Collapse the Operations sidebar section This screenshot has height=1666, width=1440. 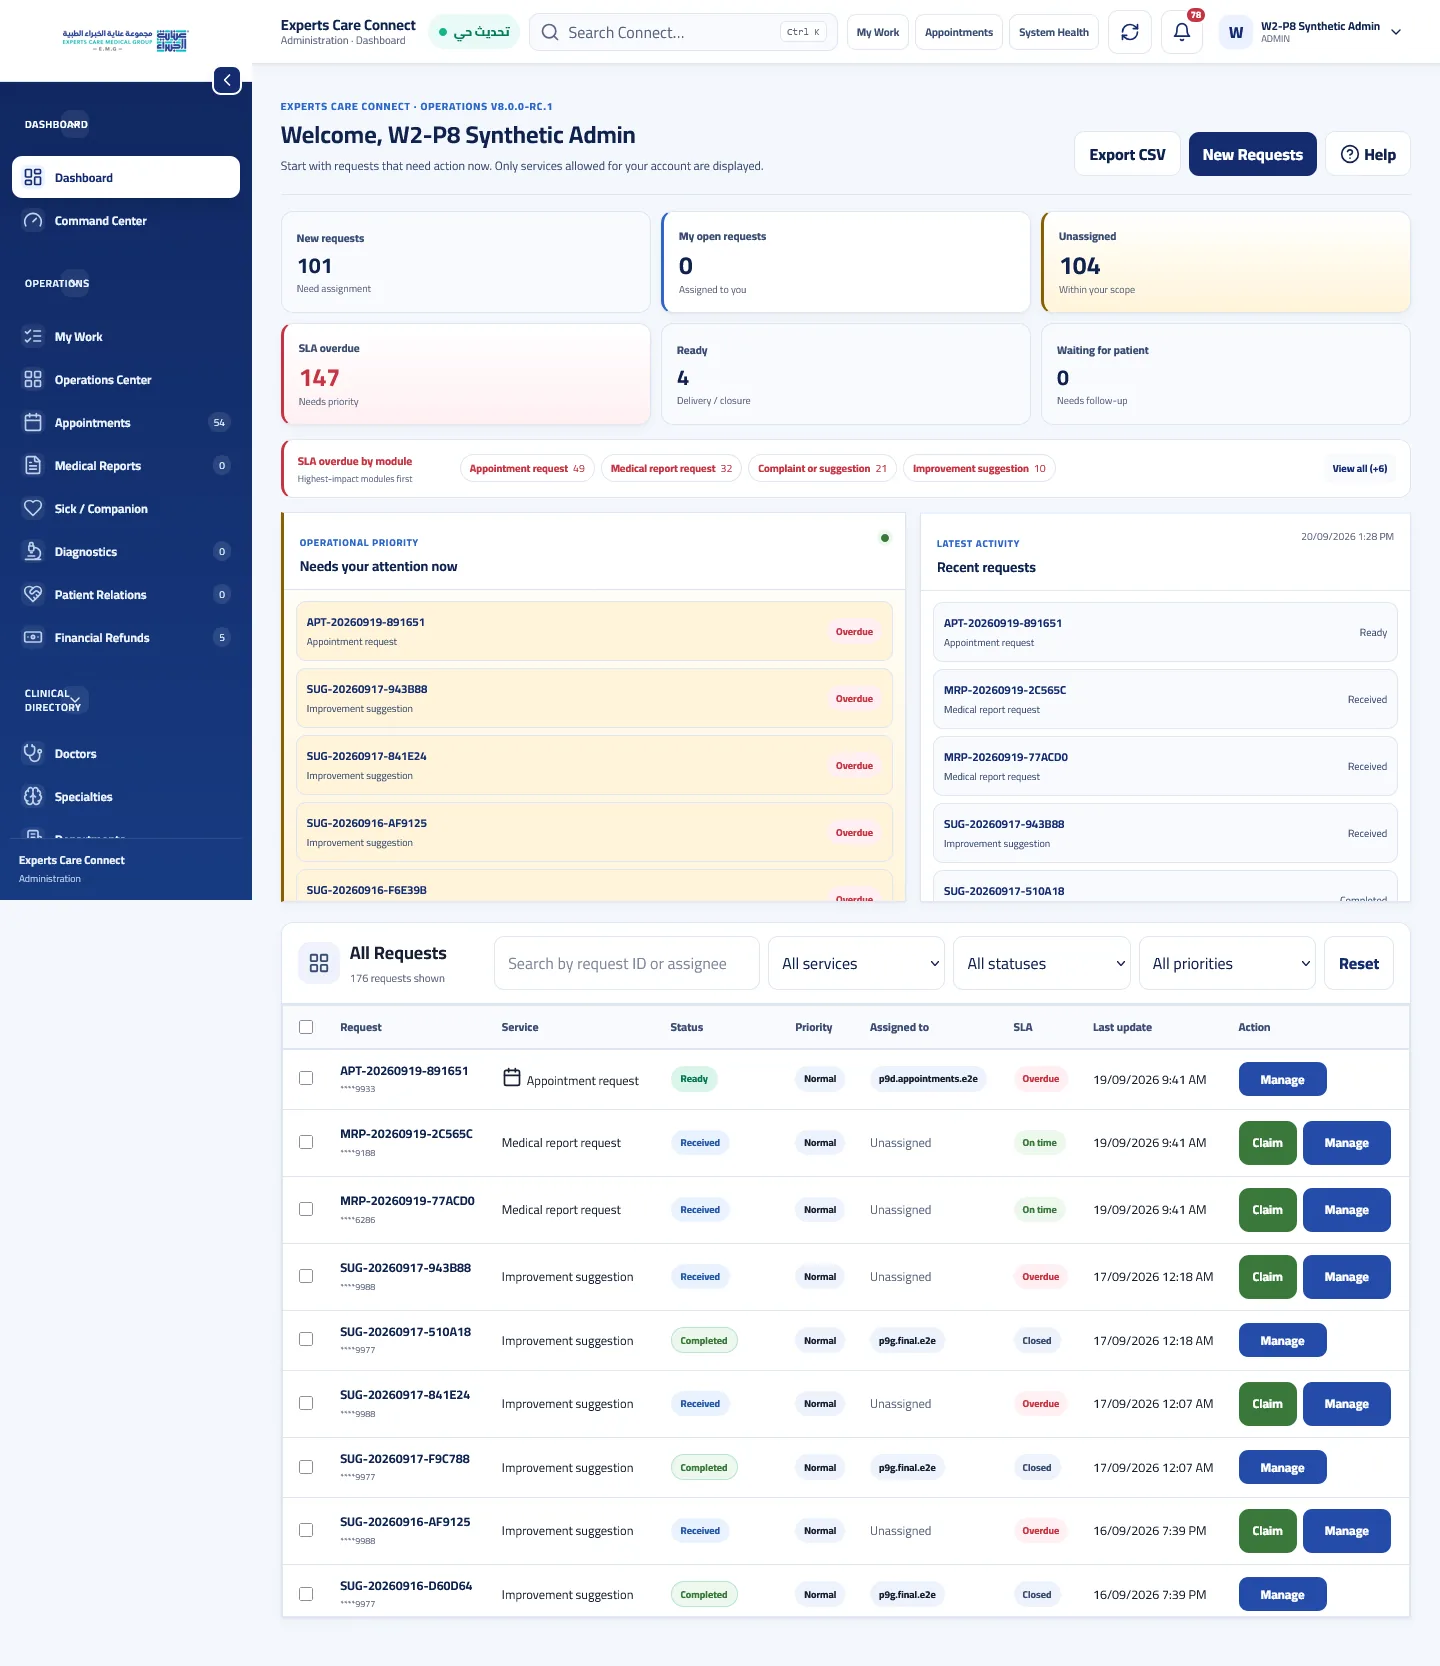click(75, 283)
